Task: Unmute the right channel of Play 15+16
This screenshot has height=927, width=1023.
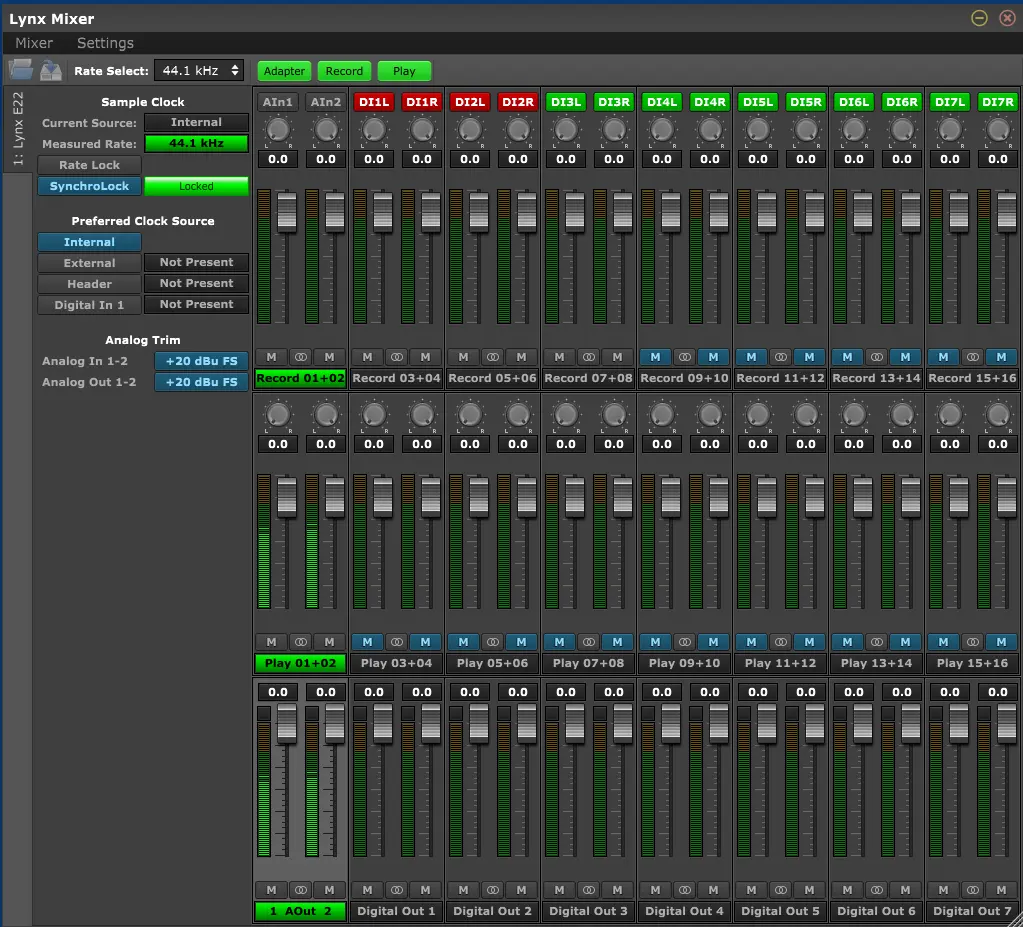Action: coord(1001,642)
